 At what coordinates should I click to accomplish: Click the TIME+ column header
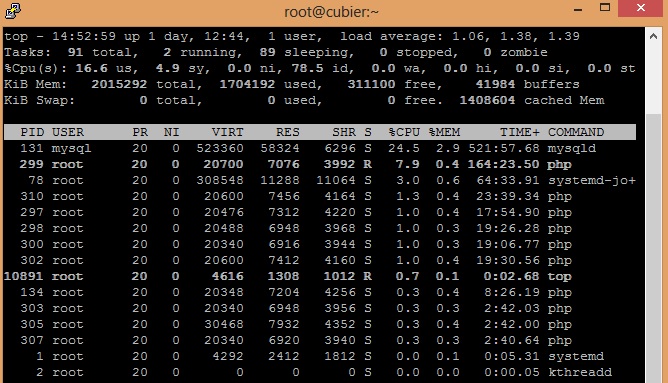(520, 132)
